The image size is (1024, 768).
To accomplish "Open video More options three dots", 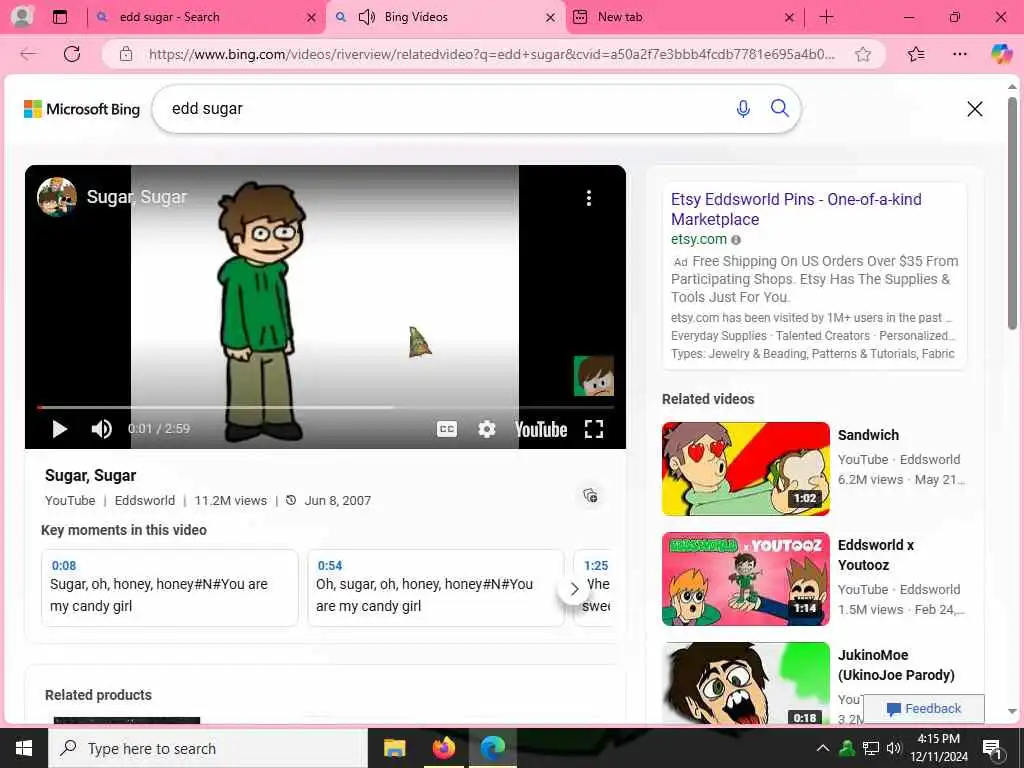I will coord(589,198).
